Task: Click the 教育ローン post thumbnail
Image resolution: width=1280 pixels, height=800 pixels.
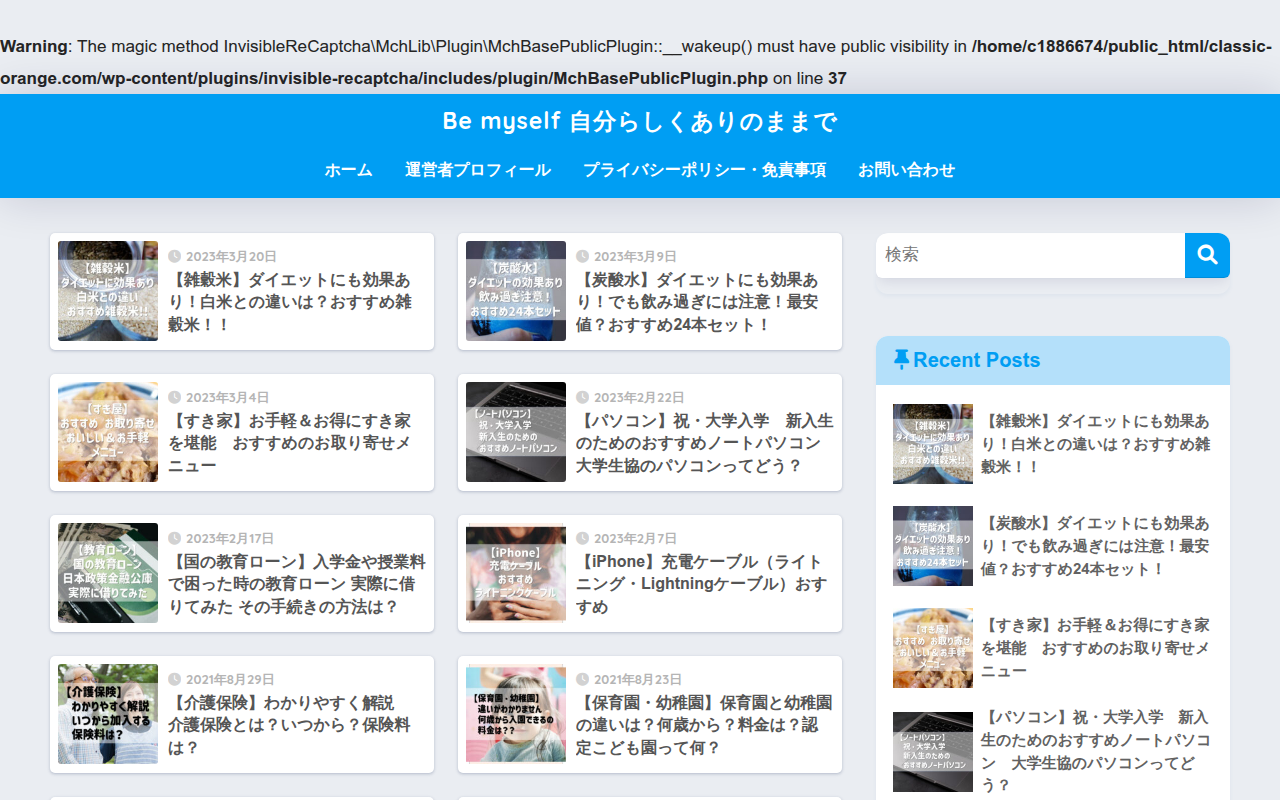Action: [x=108, y=573]
